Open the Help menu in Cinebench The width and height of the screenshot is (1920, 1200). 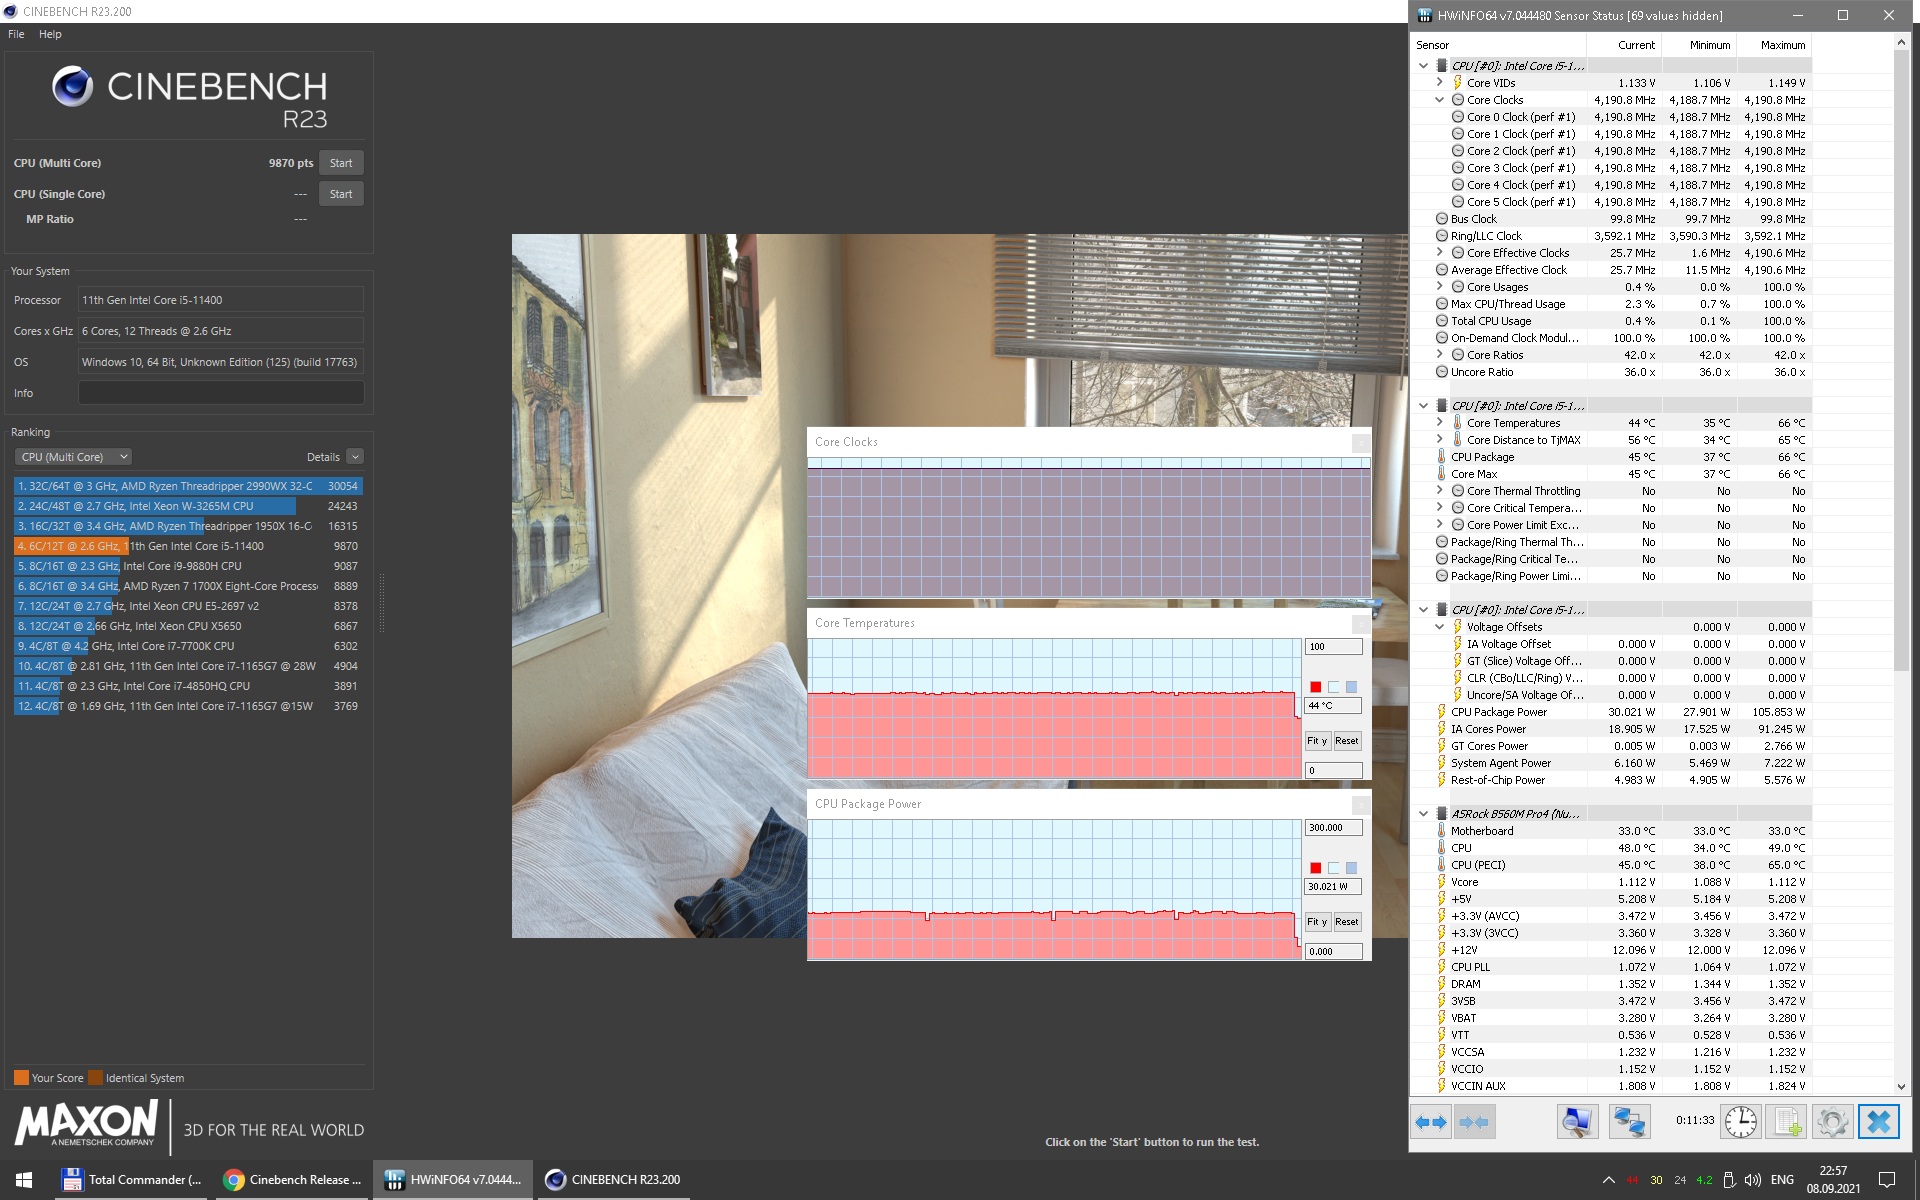[50, 34]
